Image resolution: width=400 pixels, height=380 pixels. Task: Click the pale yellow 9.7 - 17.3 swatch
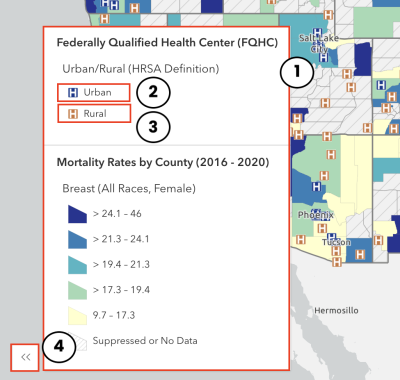(x=77, y=315)
